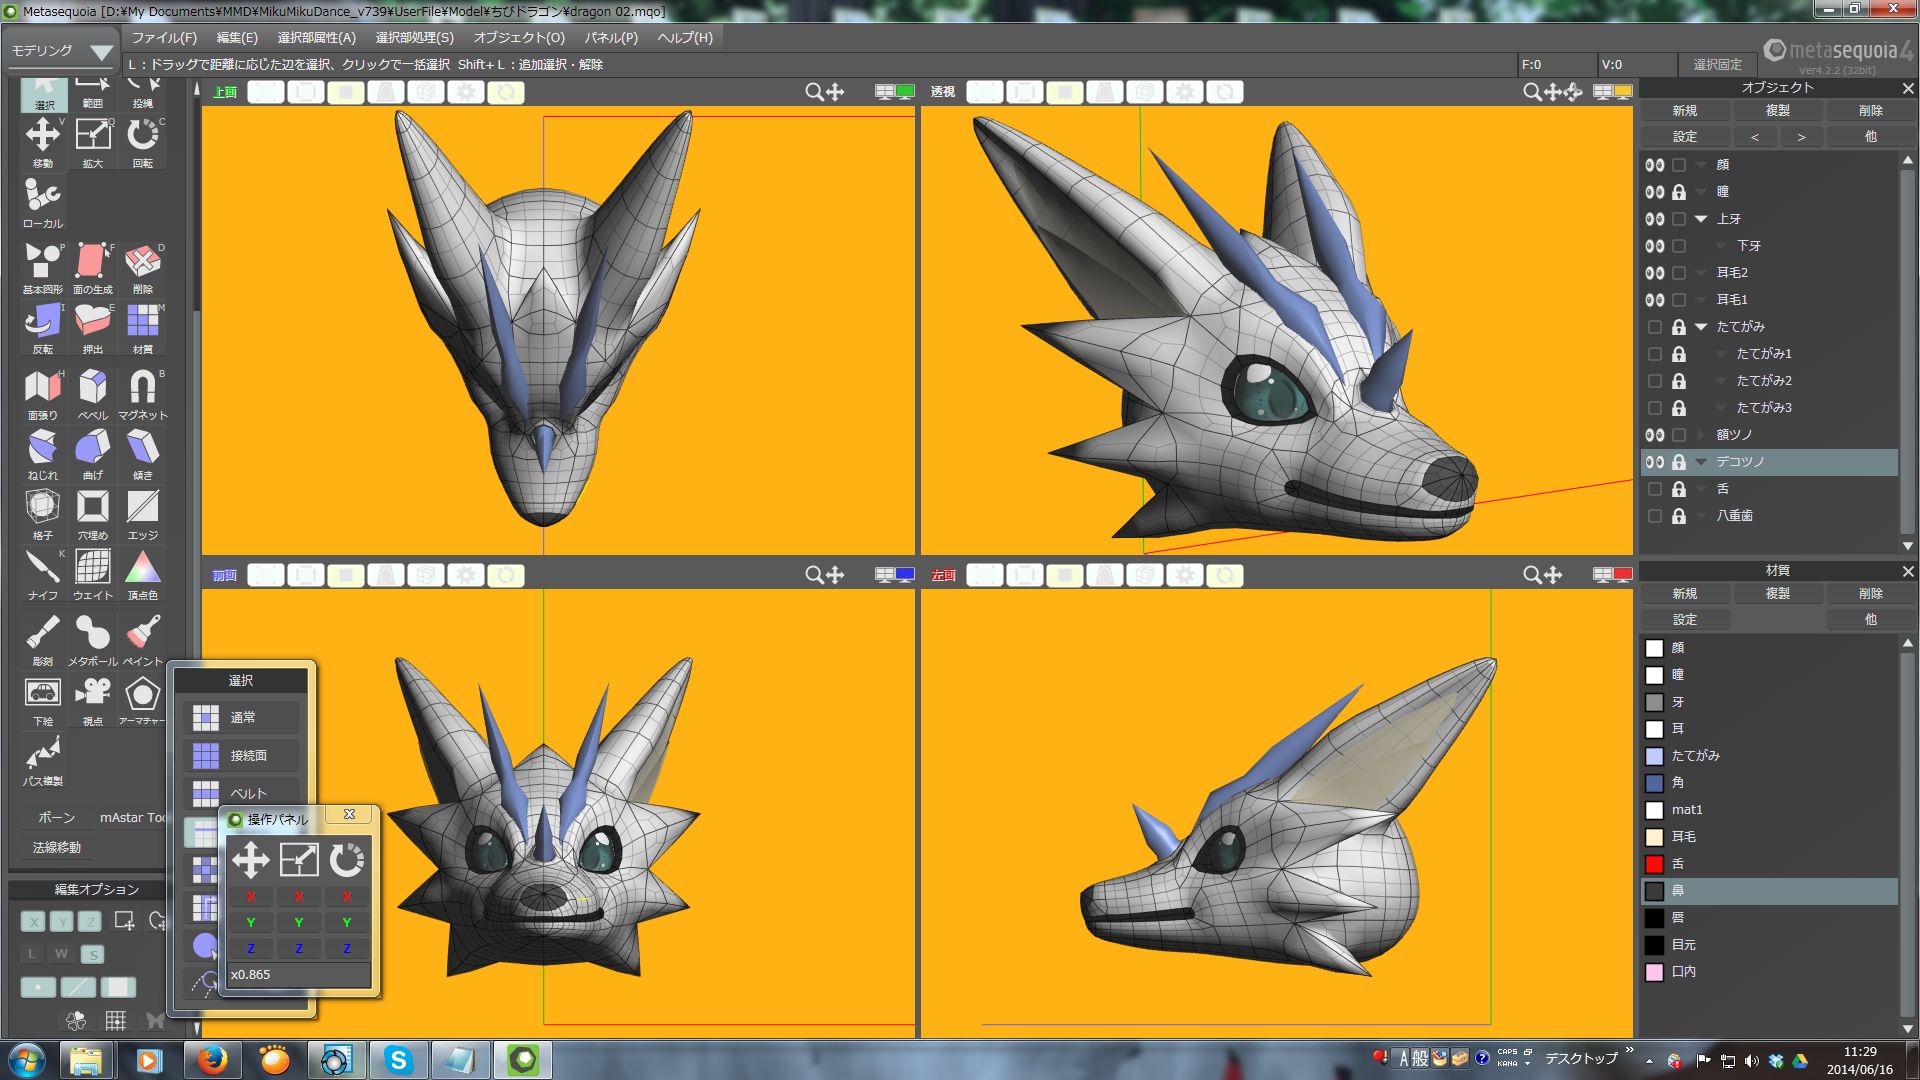The height and width of the screenshot is (1080, 1920).
Task: Hide the 瞳 object via eye icon
Action: click(1655, 192)
